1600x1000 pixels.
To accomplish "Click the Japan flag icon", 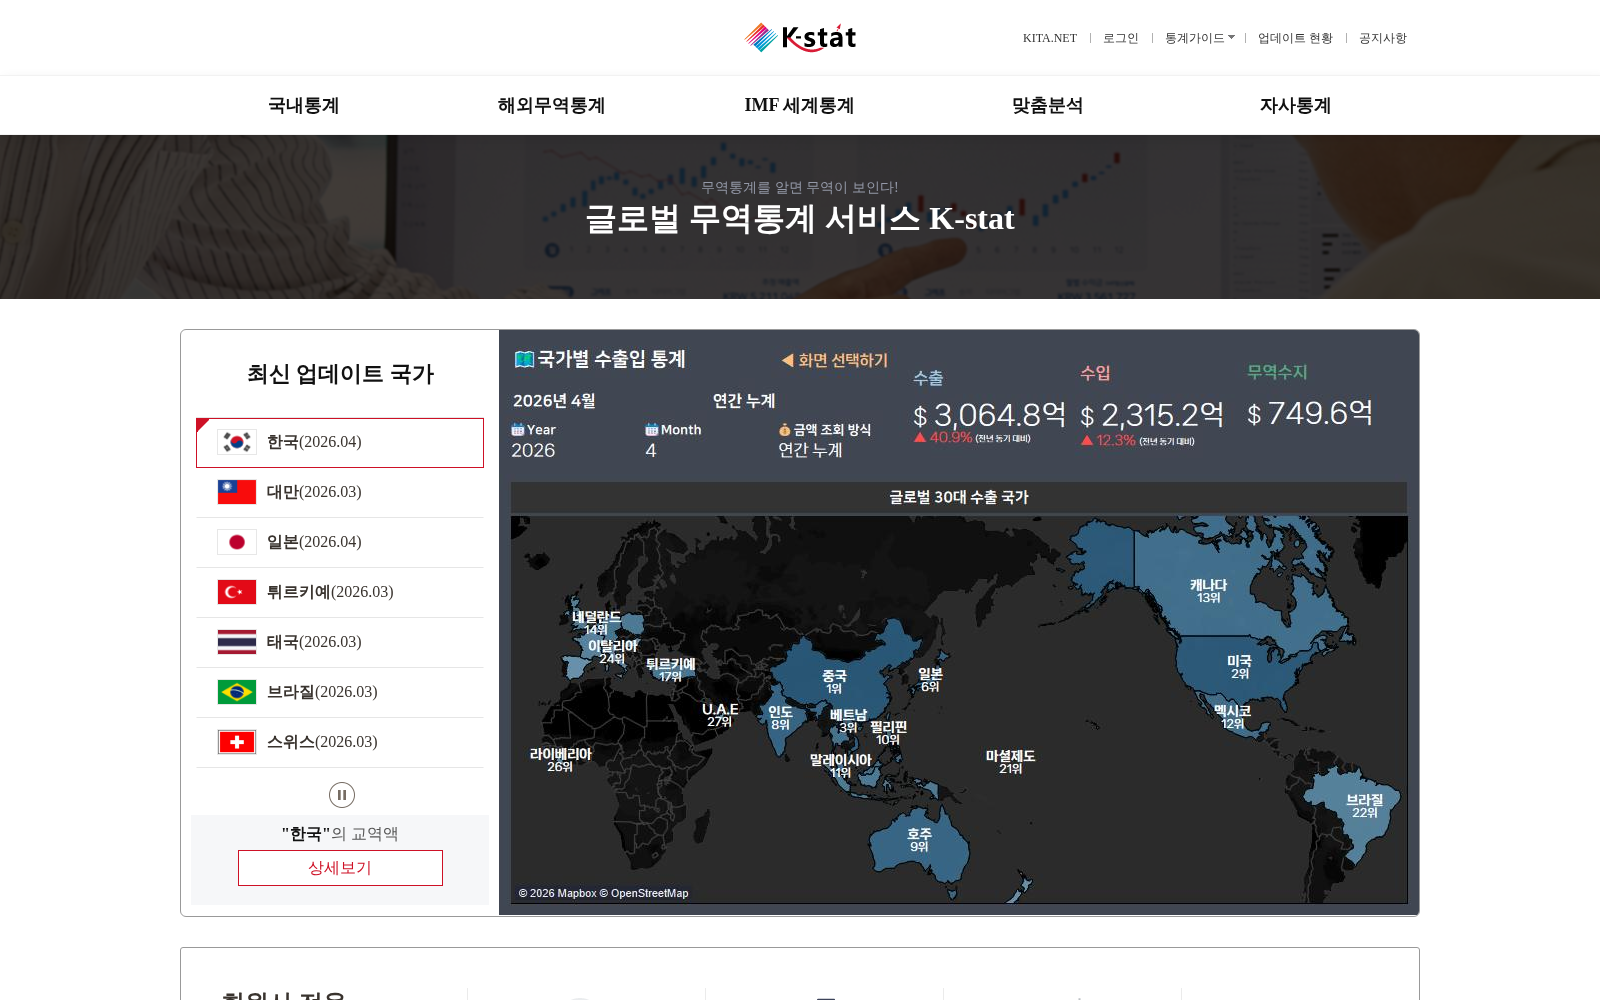I will point(237,542).
